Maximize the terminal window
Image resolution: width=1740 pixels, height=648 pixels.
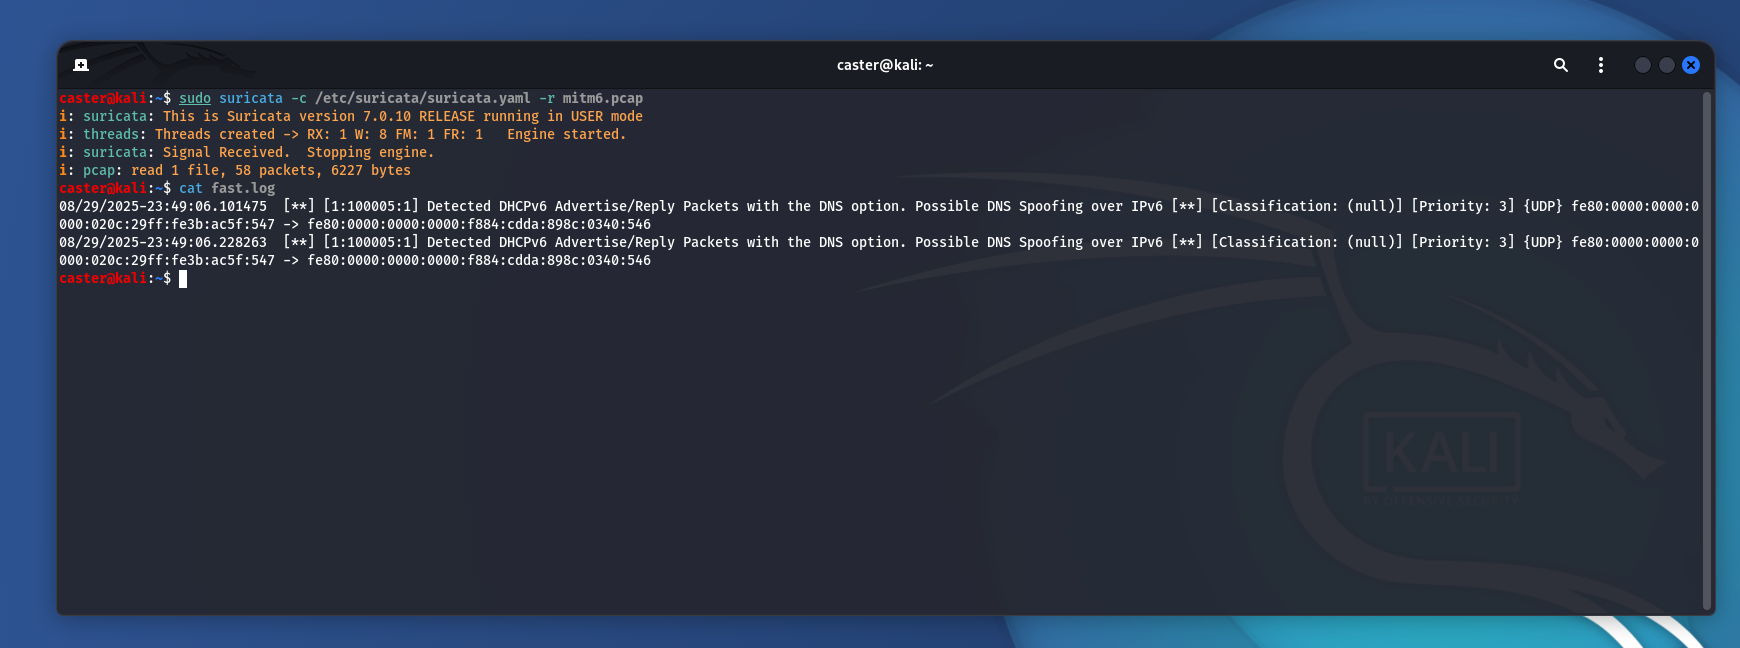pyautogui.click(x=1667, y=65)
